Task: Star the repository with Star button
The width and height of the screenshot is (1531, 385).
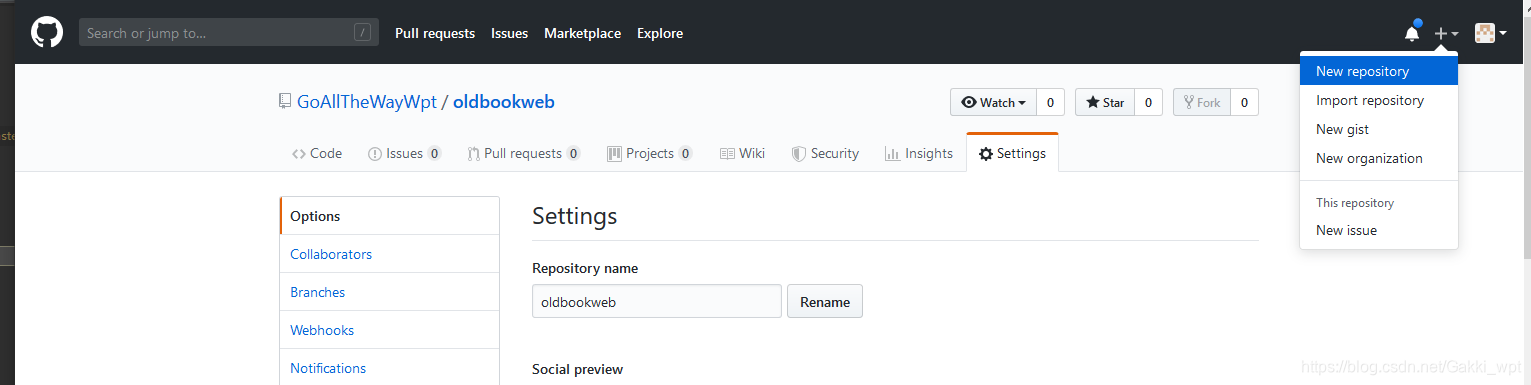Action: tap(1105, 102)
